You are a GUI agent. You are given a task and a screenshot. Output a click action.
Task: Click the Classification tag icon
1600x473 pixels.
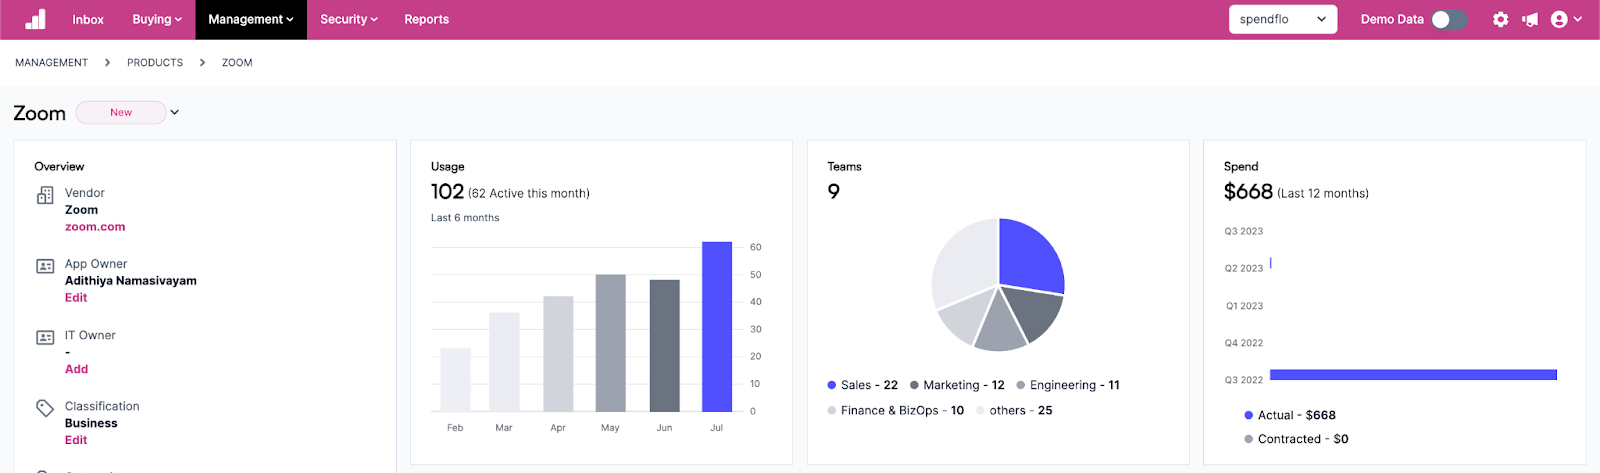[45, 408]
